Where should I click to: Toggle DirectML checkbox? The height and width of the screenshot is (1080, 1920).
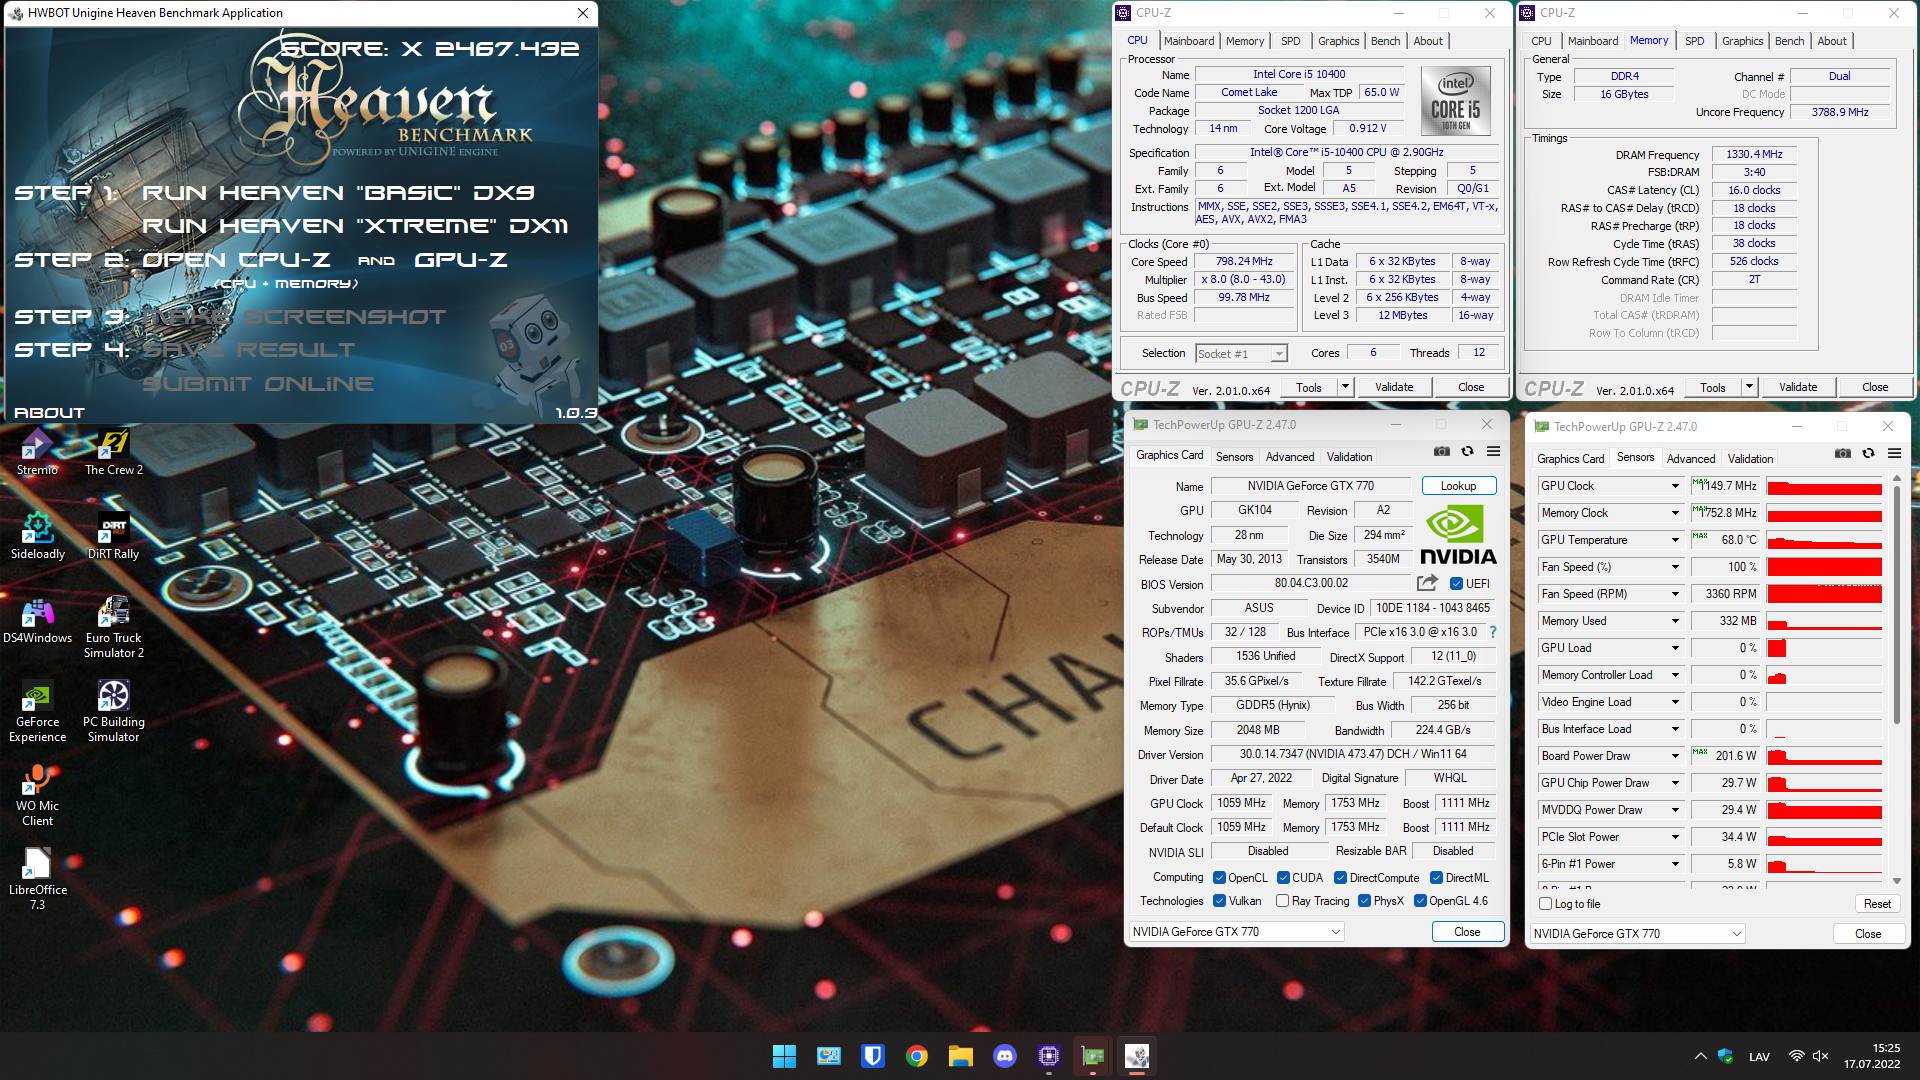1436,878
